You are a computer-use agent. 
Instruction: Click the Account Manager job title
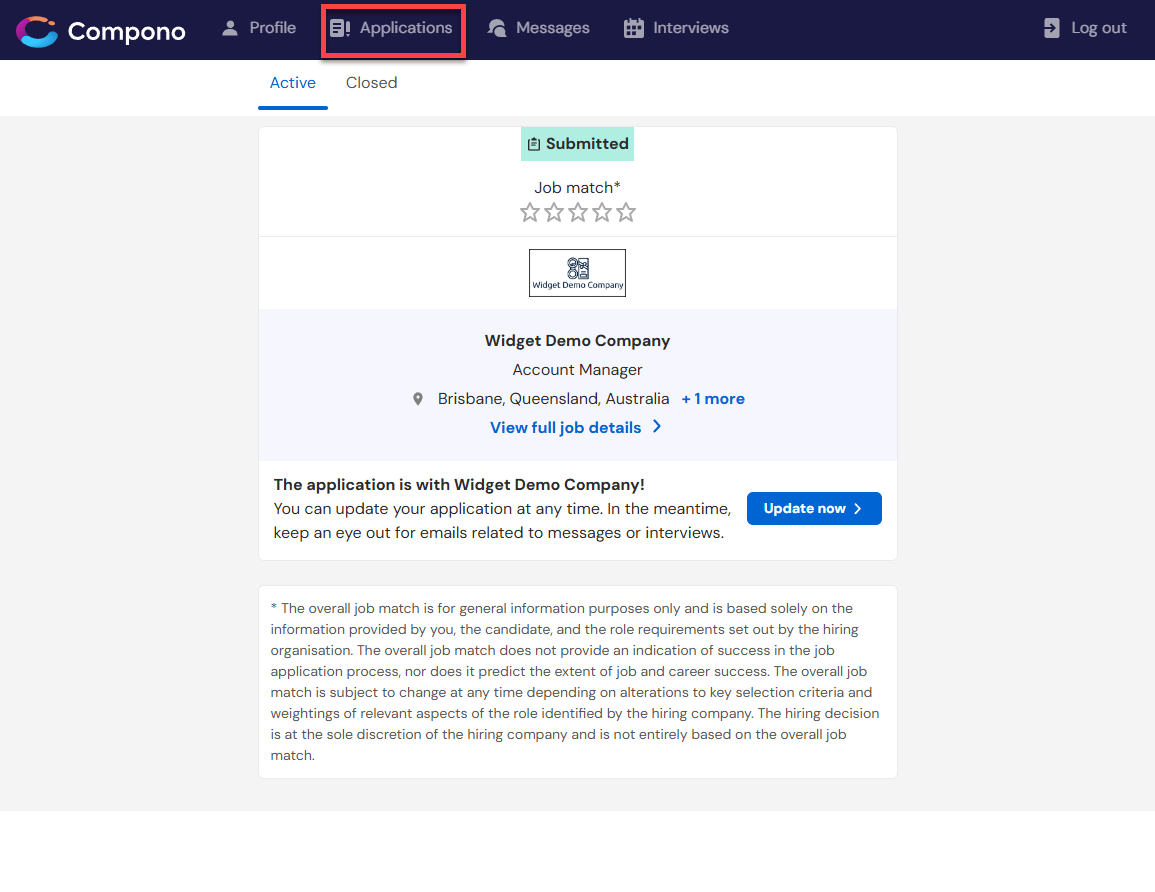[578, 370]
